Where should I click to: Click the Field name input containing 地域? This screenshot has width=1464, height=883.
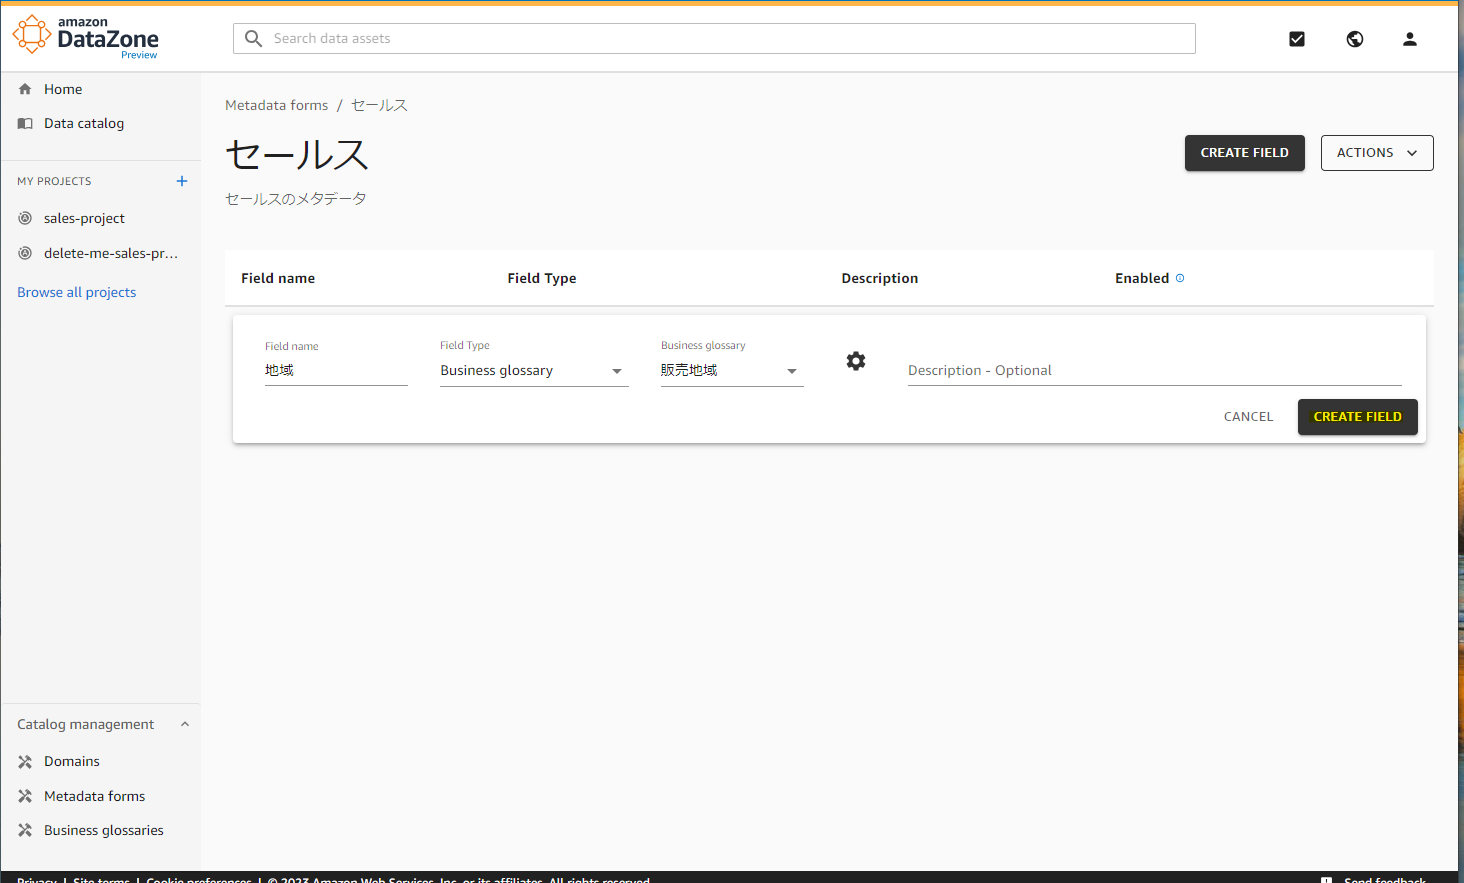[x=336, y=370]
